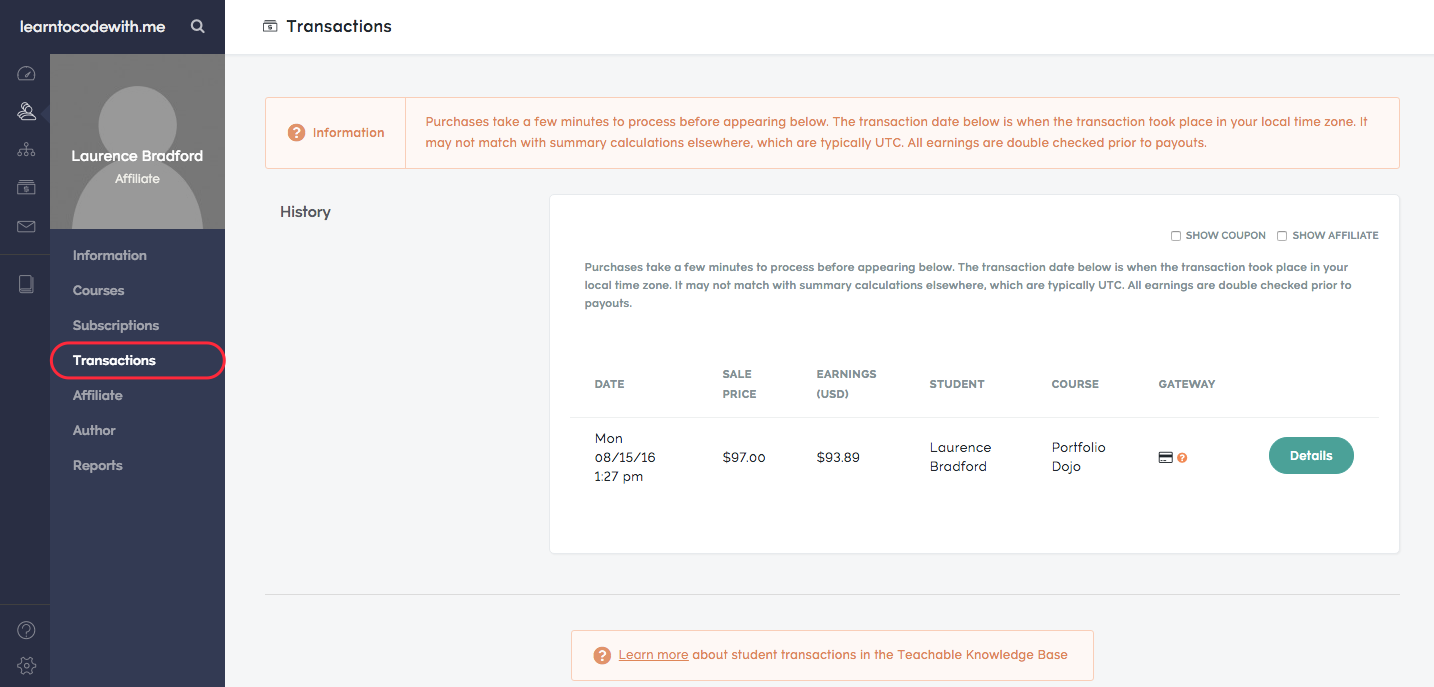
Task: Click the Laurence Bradford name under the avatar
Action: tap(137, 156)
